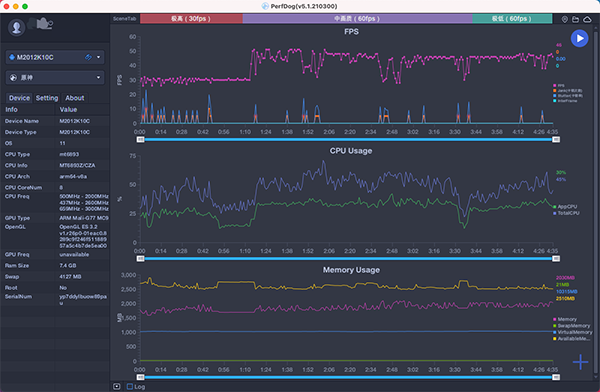Open the app selection dropdown arrow
The image size is (600, 392).
[x=98, y=78]
